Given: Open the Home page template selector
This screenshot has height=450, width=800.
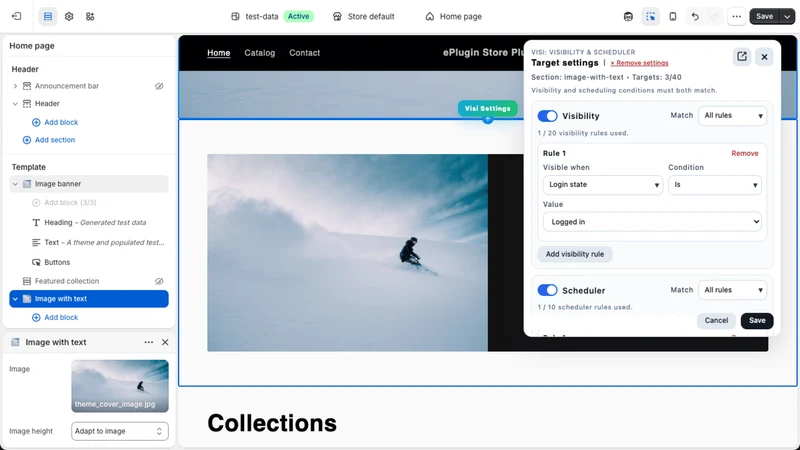Looking at the screenshot, I should tap(454, 16).
